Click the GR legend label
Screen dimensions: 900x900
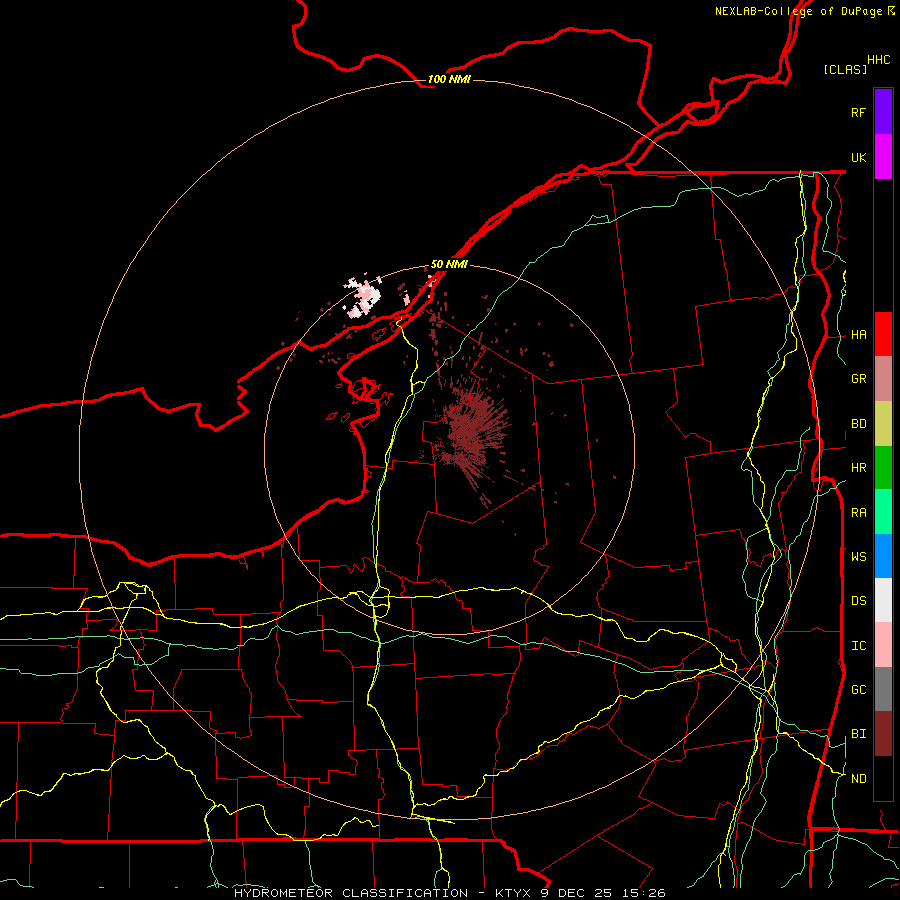[858, 379]
